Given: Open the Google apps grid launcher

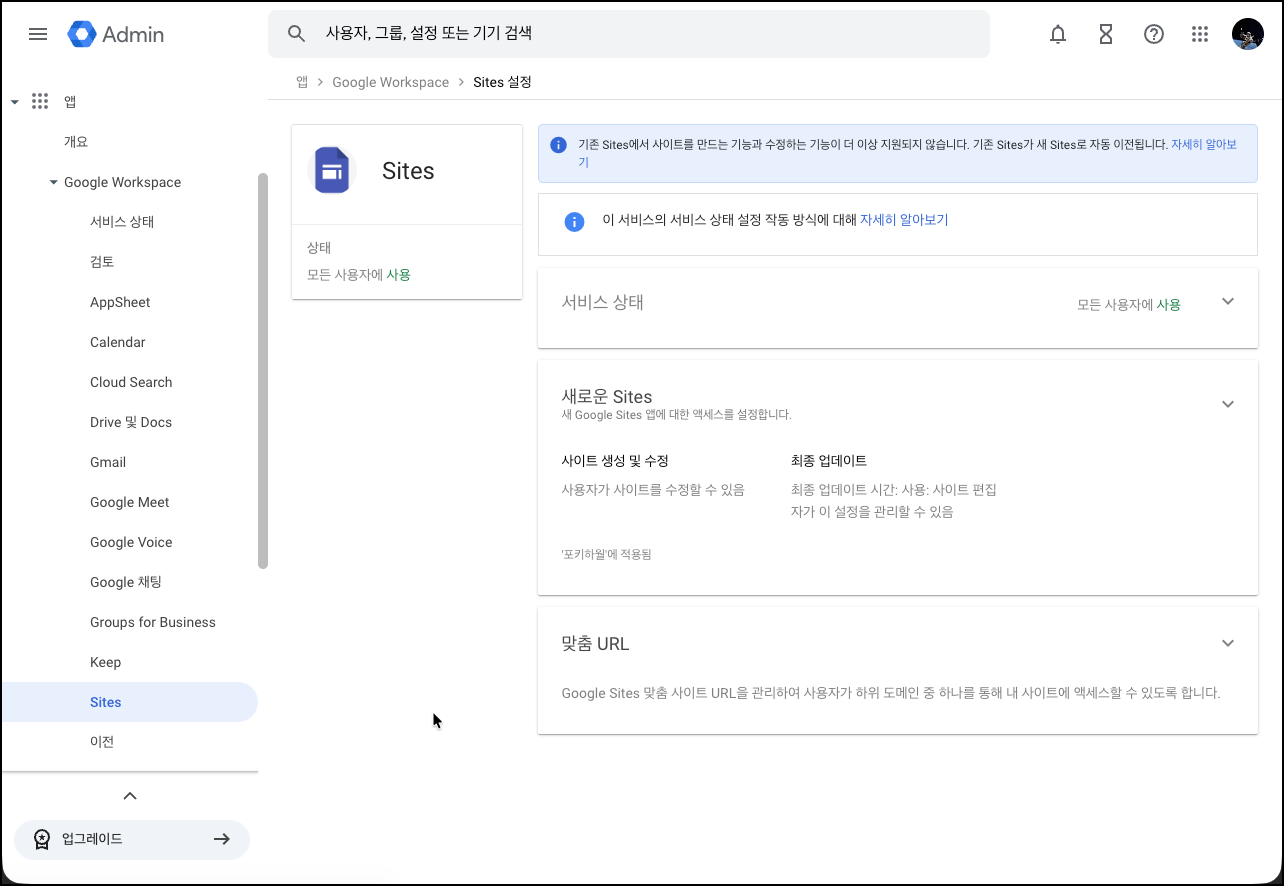Looking at the screenshot, I should (x=1201, y=34).
